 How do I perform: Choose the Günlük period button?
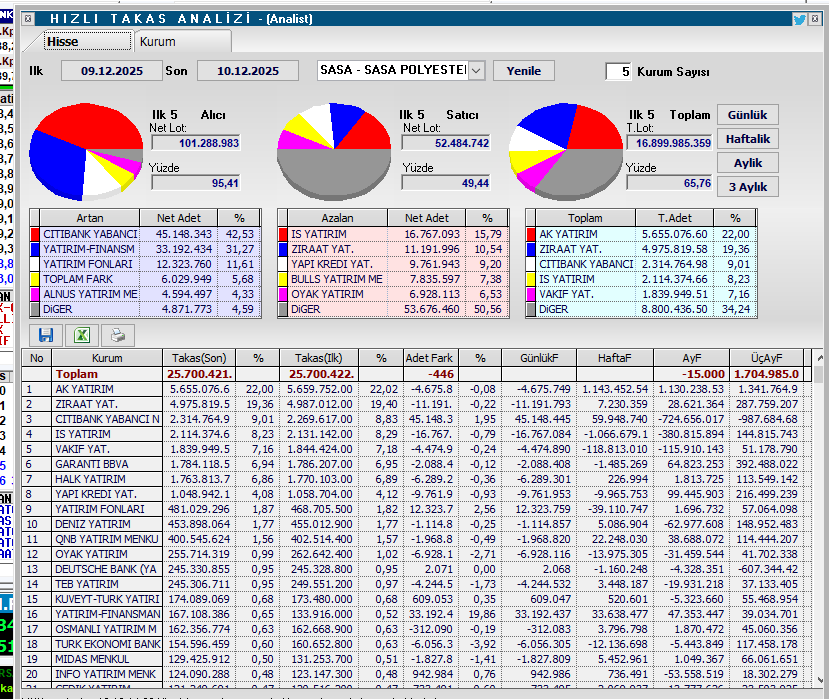747,115
